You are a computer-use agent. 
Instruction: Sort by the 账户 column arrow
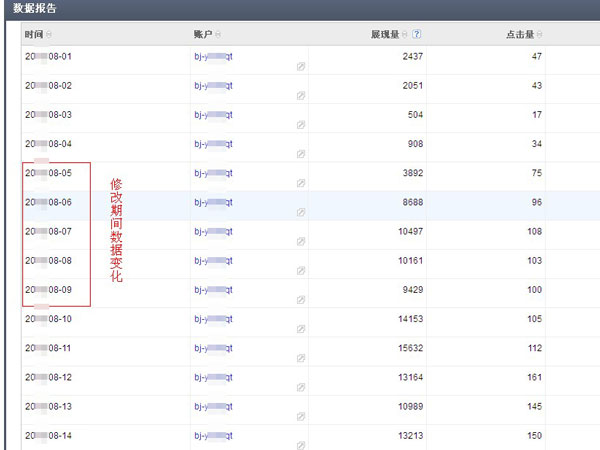point(219,35)
